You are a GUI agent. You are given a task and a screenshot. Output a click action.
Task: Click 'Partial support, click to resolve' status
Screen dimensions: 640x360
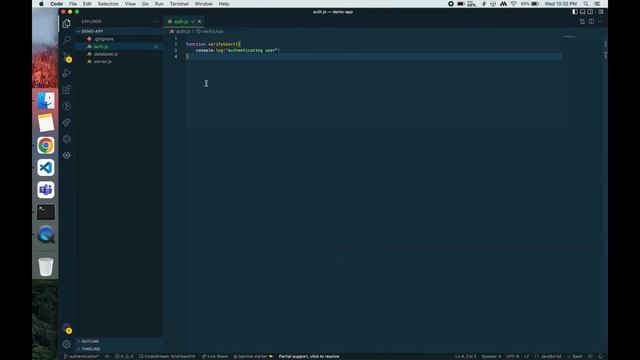point(309,356)
